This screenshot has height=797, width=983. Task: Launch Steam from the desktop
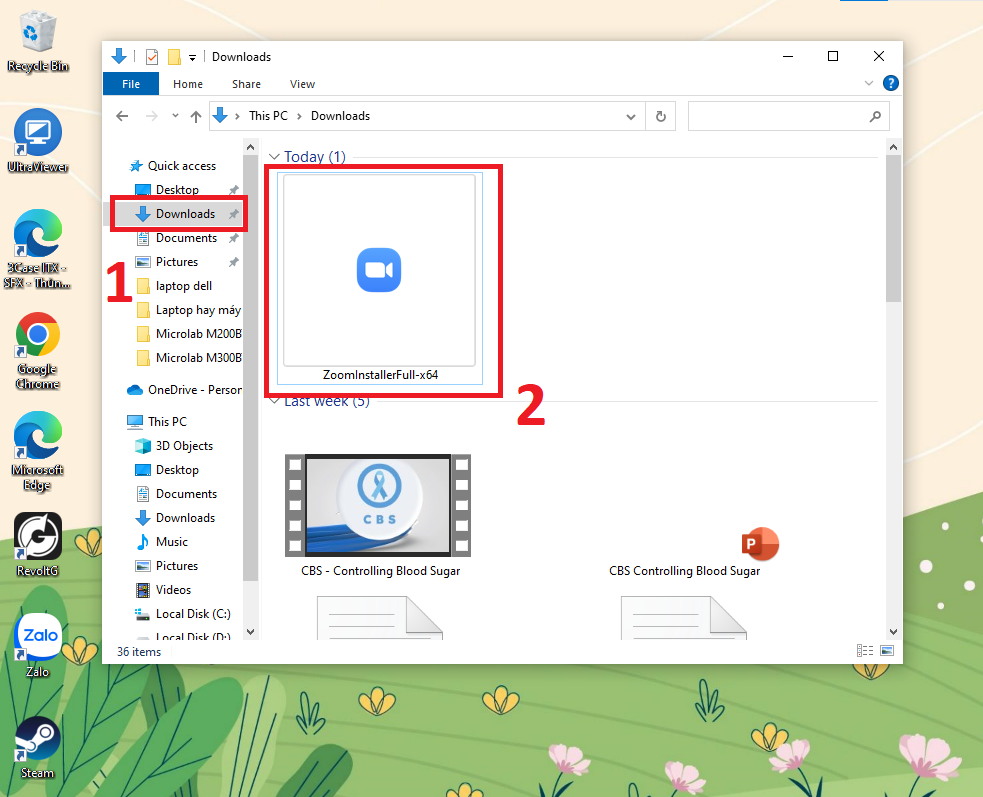38,747
